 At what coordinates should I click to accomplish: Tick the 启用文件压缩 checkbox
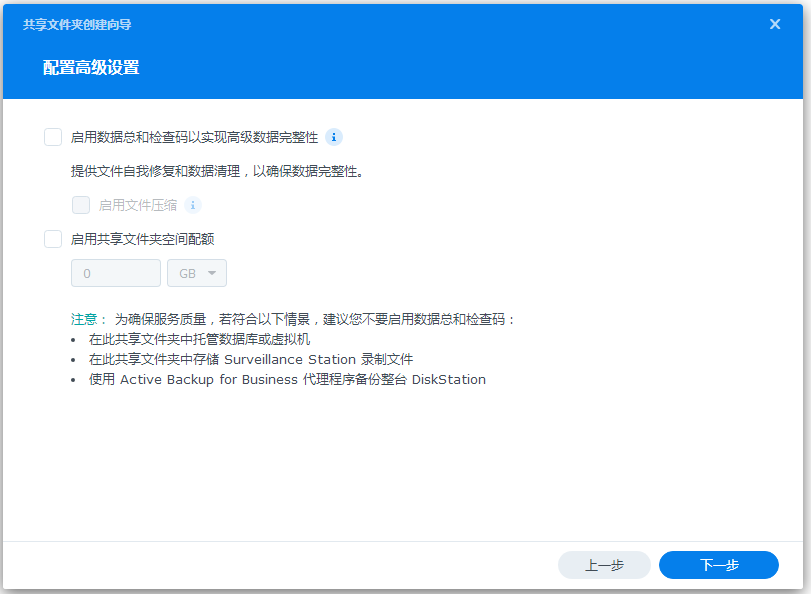pos(81,205)
